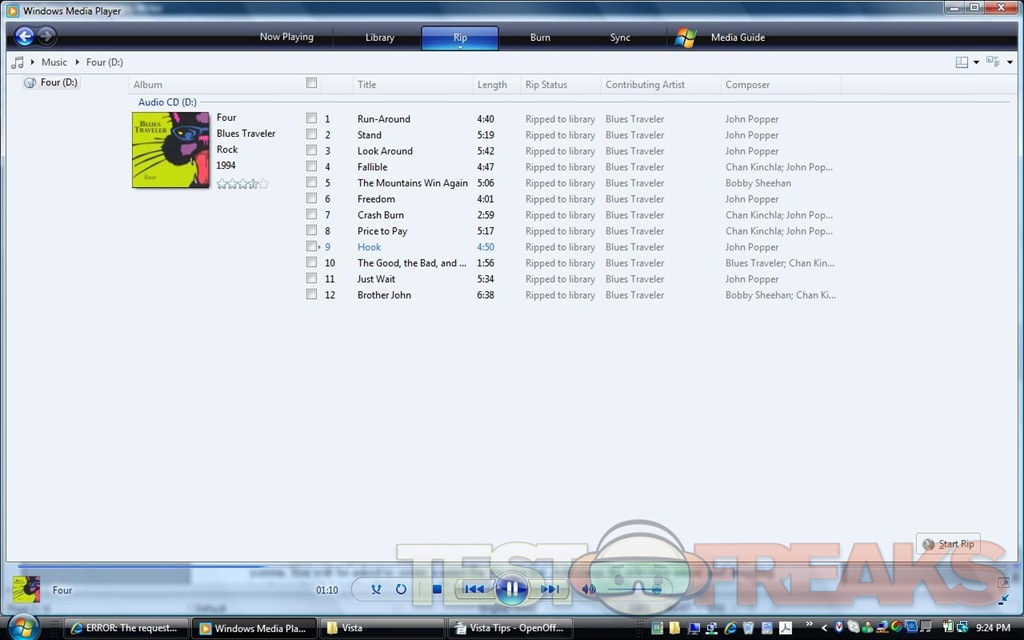The image size is (1024, 640).
Task: Open the Burn tab
Action: [540, 38]
